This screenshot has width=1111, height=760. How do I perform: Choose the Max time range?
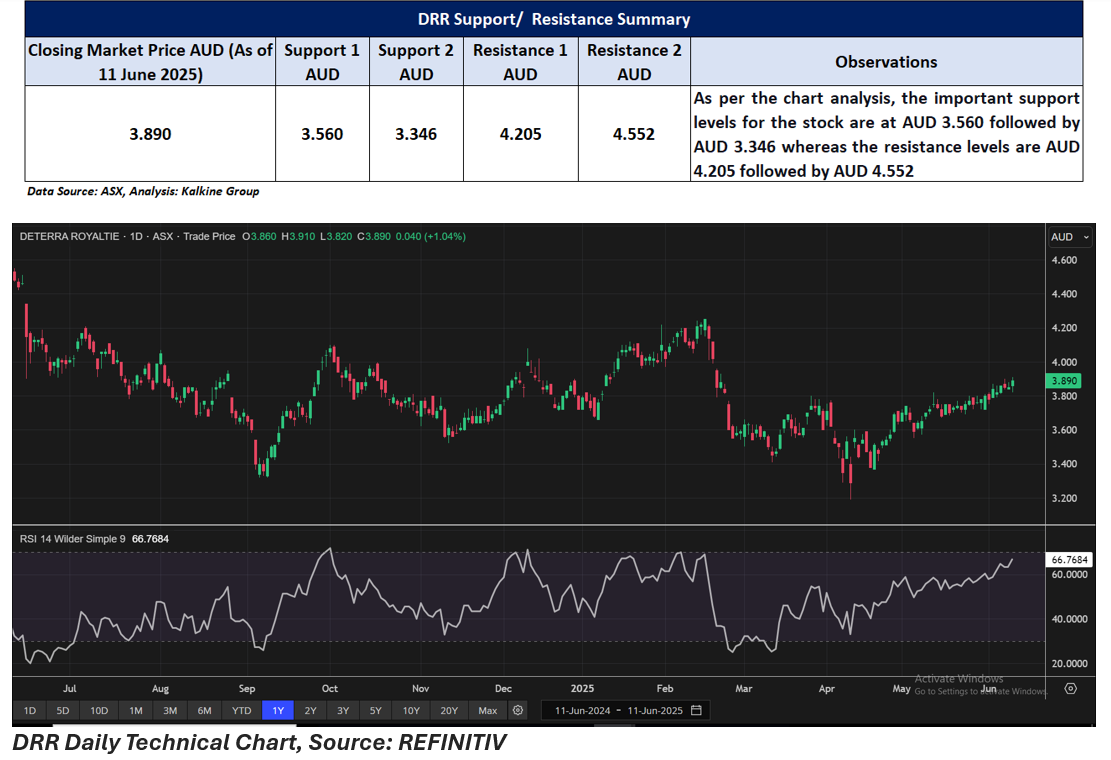(487, 710)
